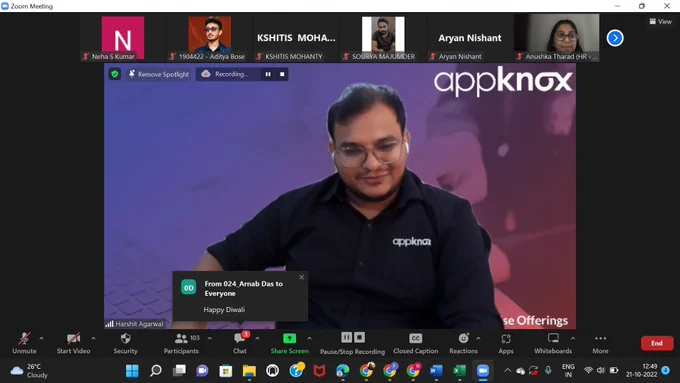Image resolution: width=680 pixels, height=383 pixels.
Task: Expand the arrow beside Reactions
Action: pyautogui.click(x=478, y=338)
